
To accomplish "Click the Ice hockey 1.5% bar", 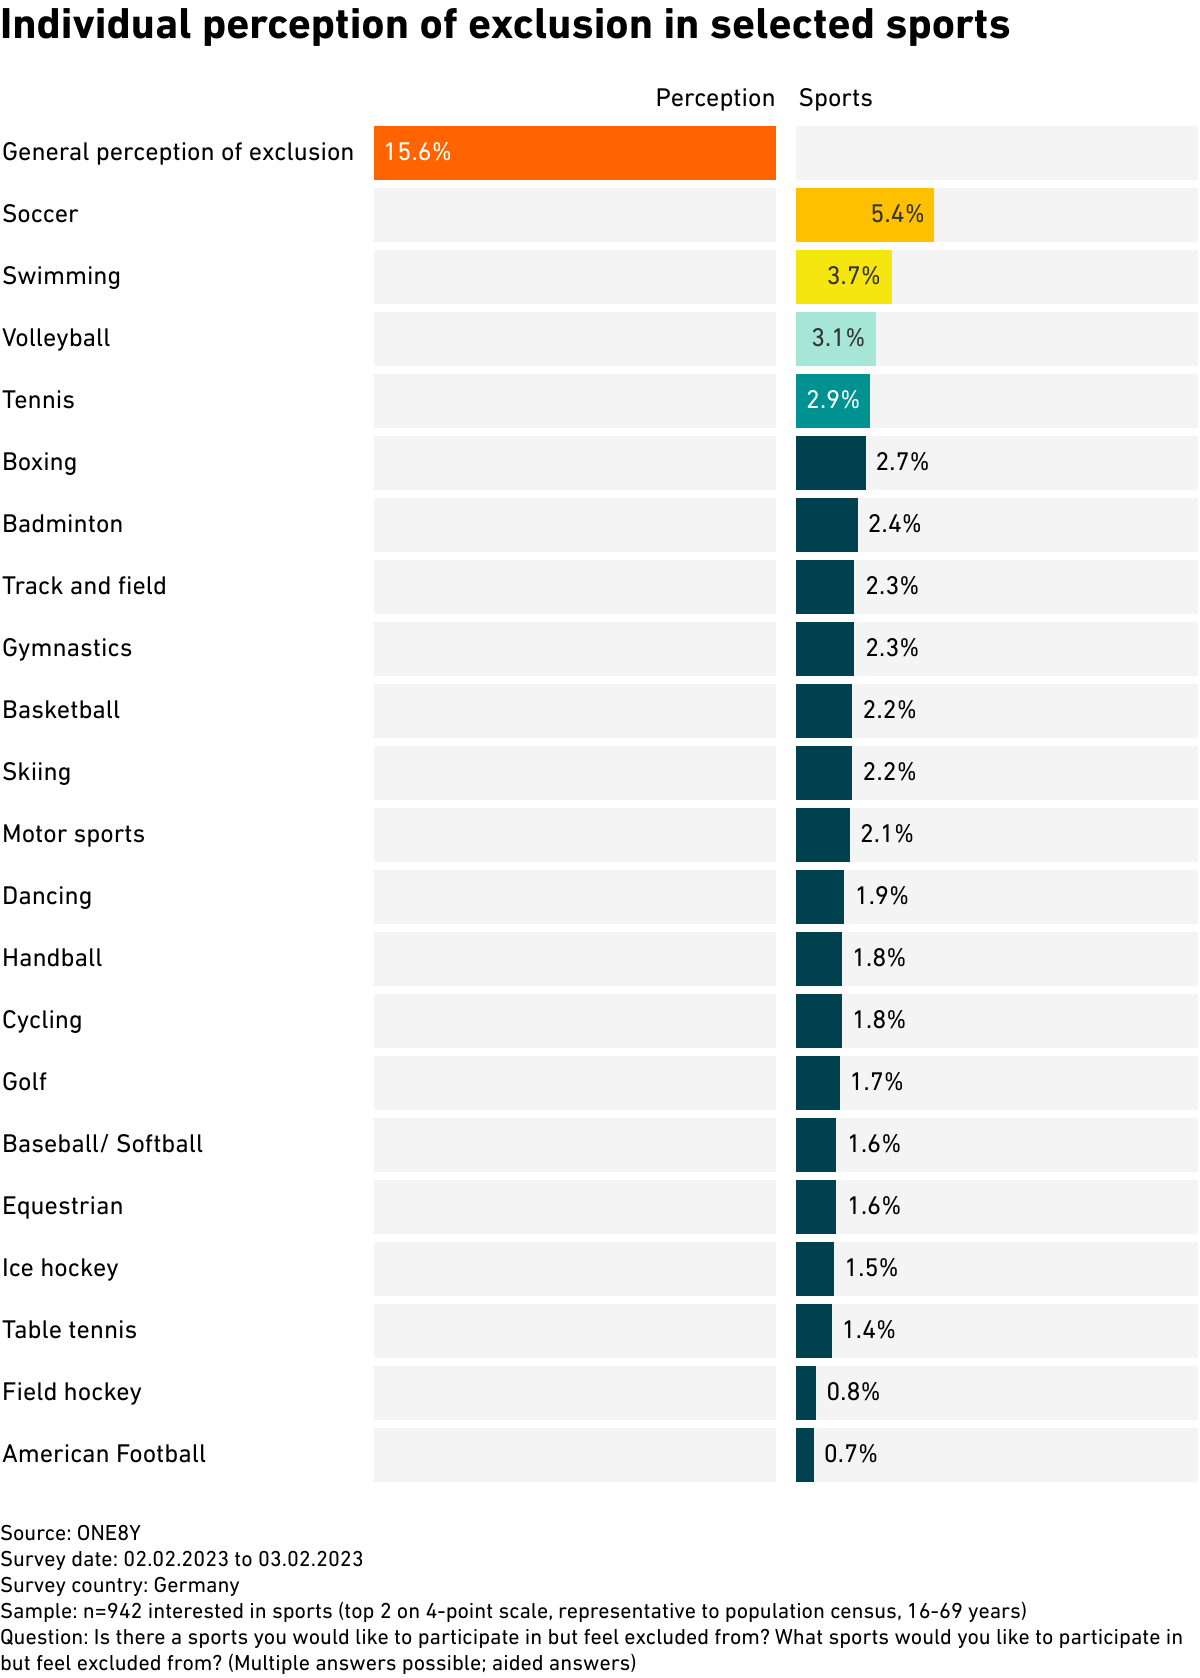I will pyautogui.click(x=814, y=1269).
